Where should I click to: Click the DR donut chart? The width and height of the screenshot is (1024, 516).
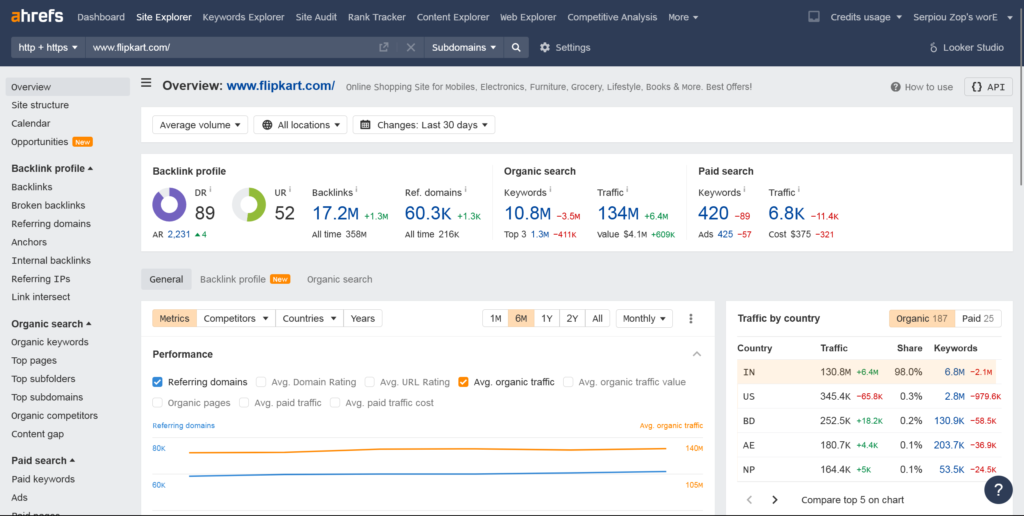click(x=169, y=205)
